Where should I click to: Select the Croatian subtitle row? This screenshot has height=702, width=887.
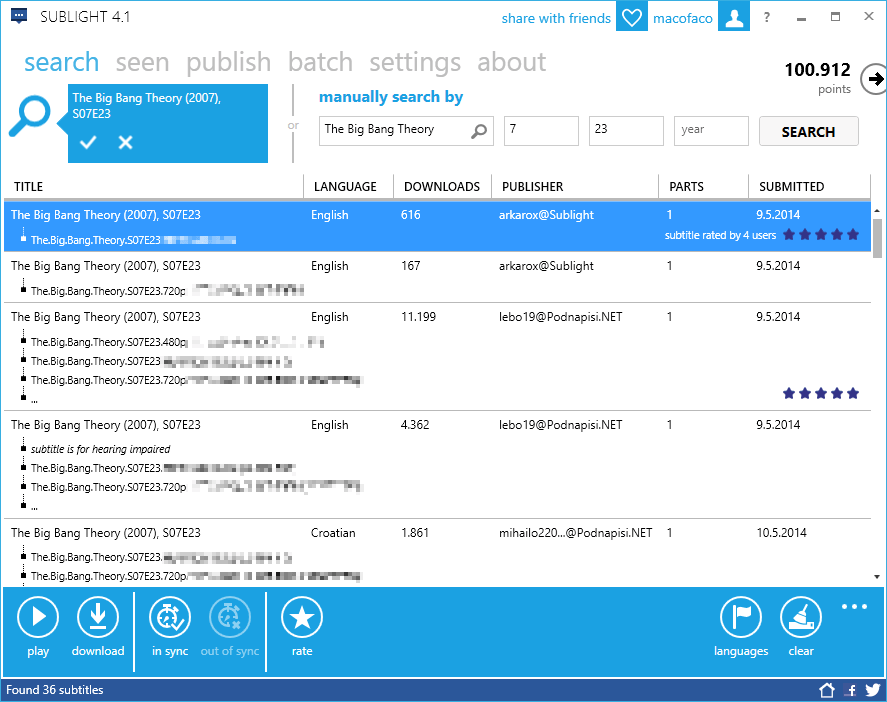tap(437, 553)
